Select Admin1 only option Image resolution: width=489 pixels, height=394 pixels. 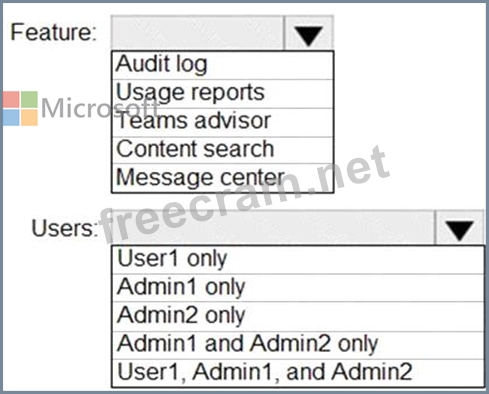pyautogui.click(x=298, y=288)
